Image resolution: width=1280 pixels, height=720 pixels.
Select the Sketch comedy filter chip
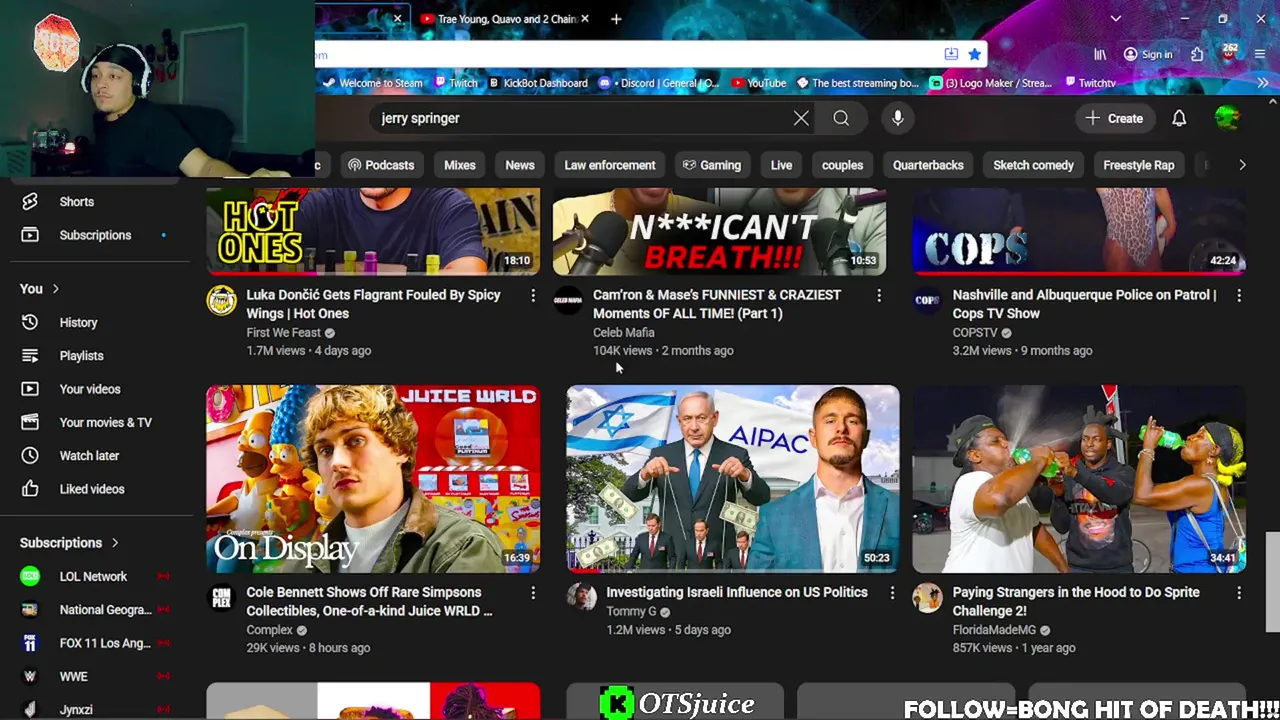pyautogui.click(x=1033, y=165)
